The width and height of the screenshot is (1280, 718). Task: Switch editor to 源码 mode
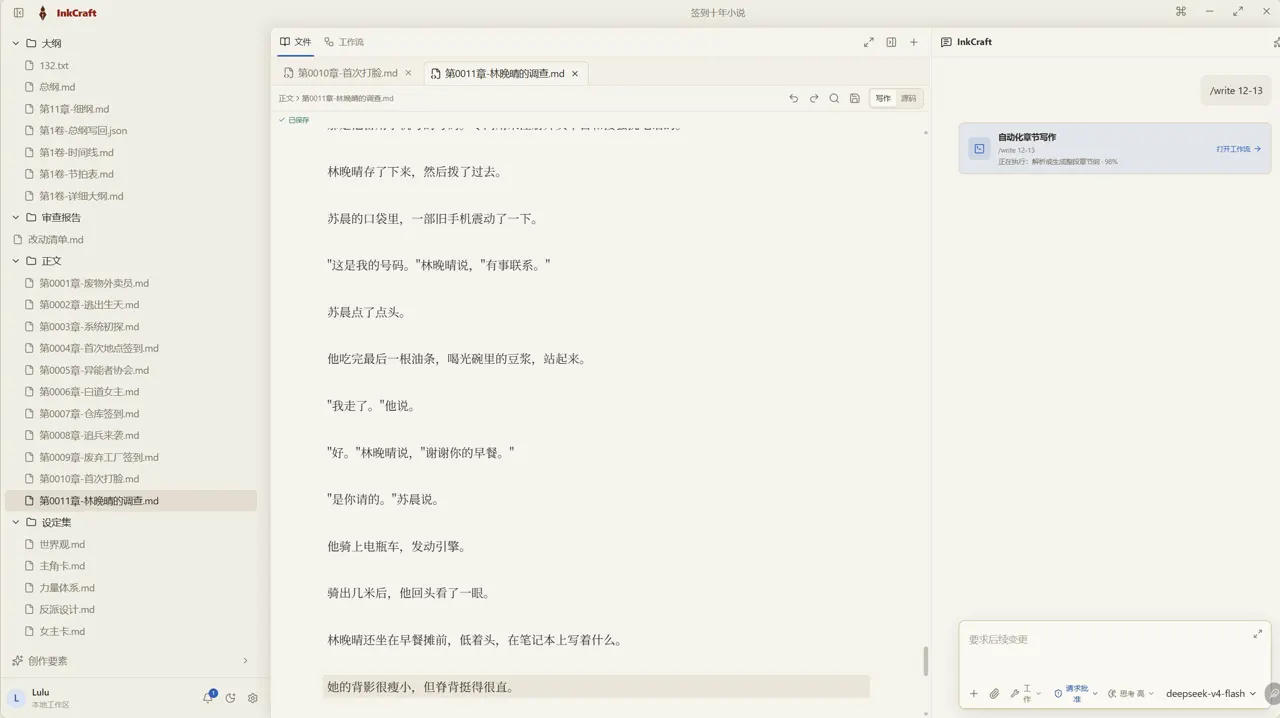tap(908, 98)
